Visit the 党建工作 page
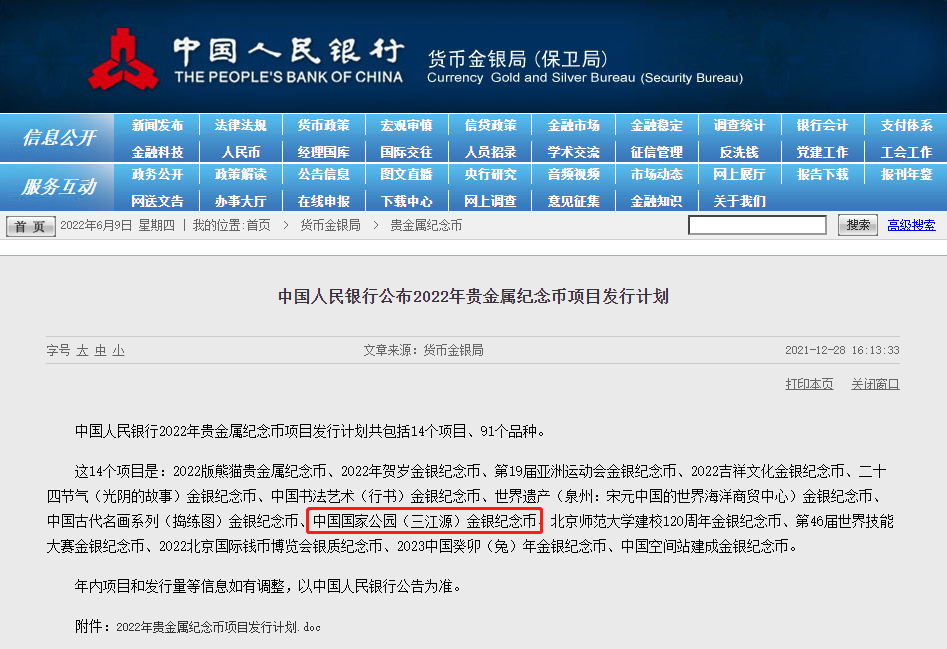 [823, 152]
